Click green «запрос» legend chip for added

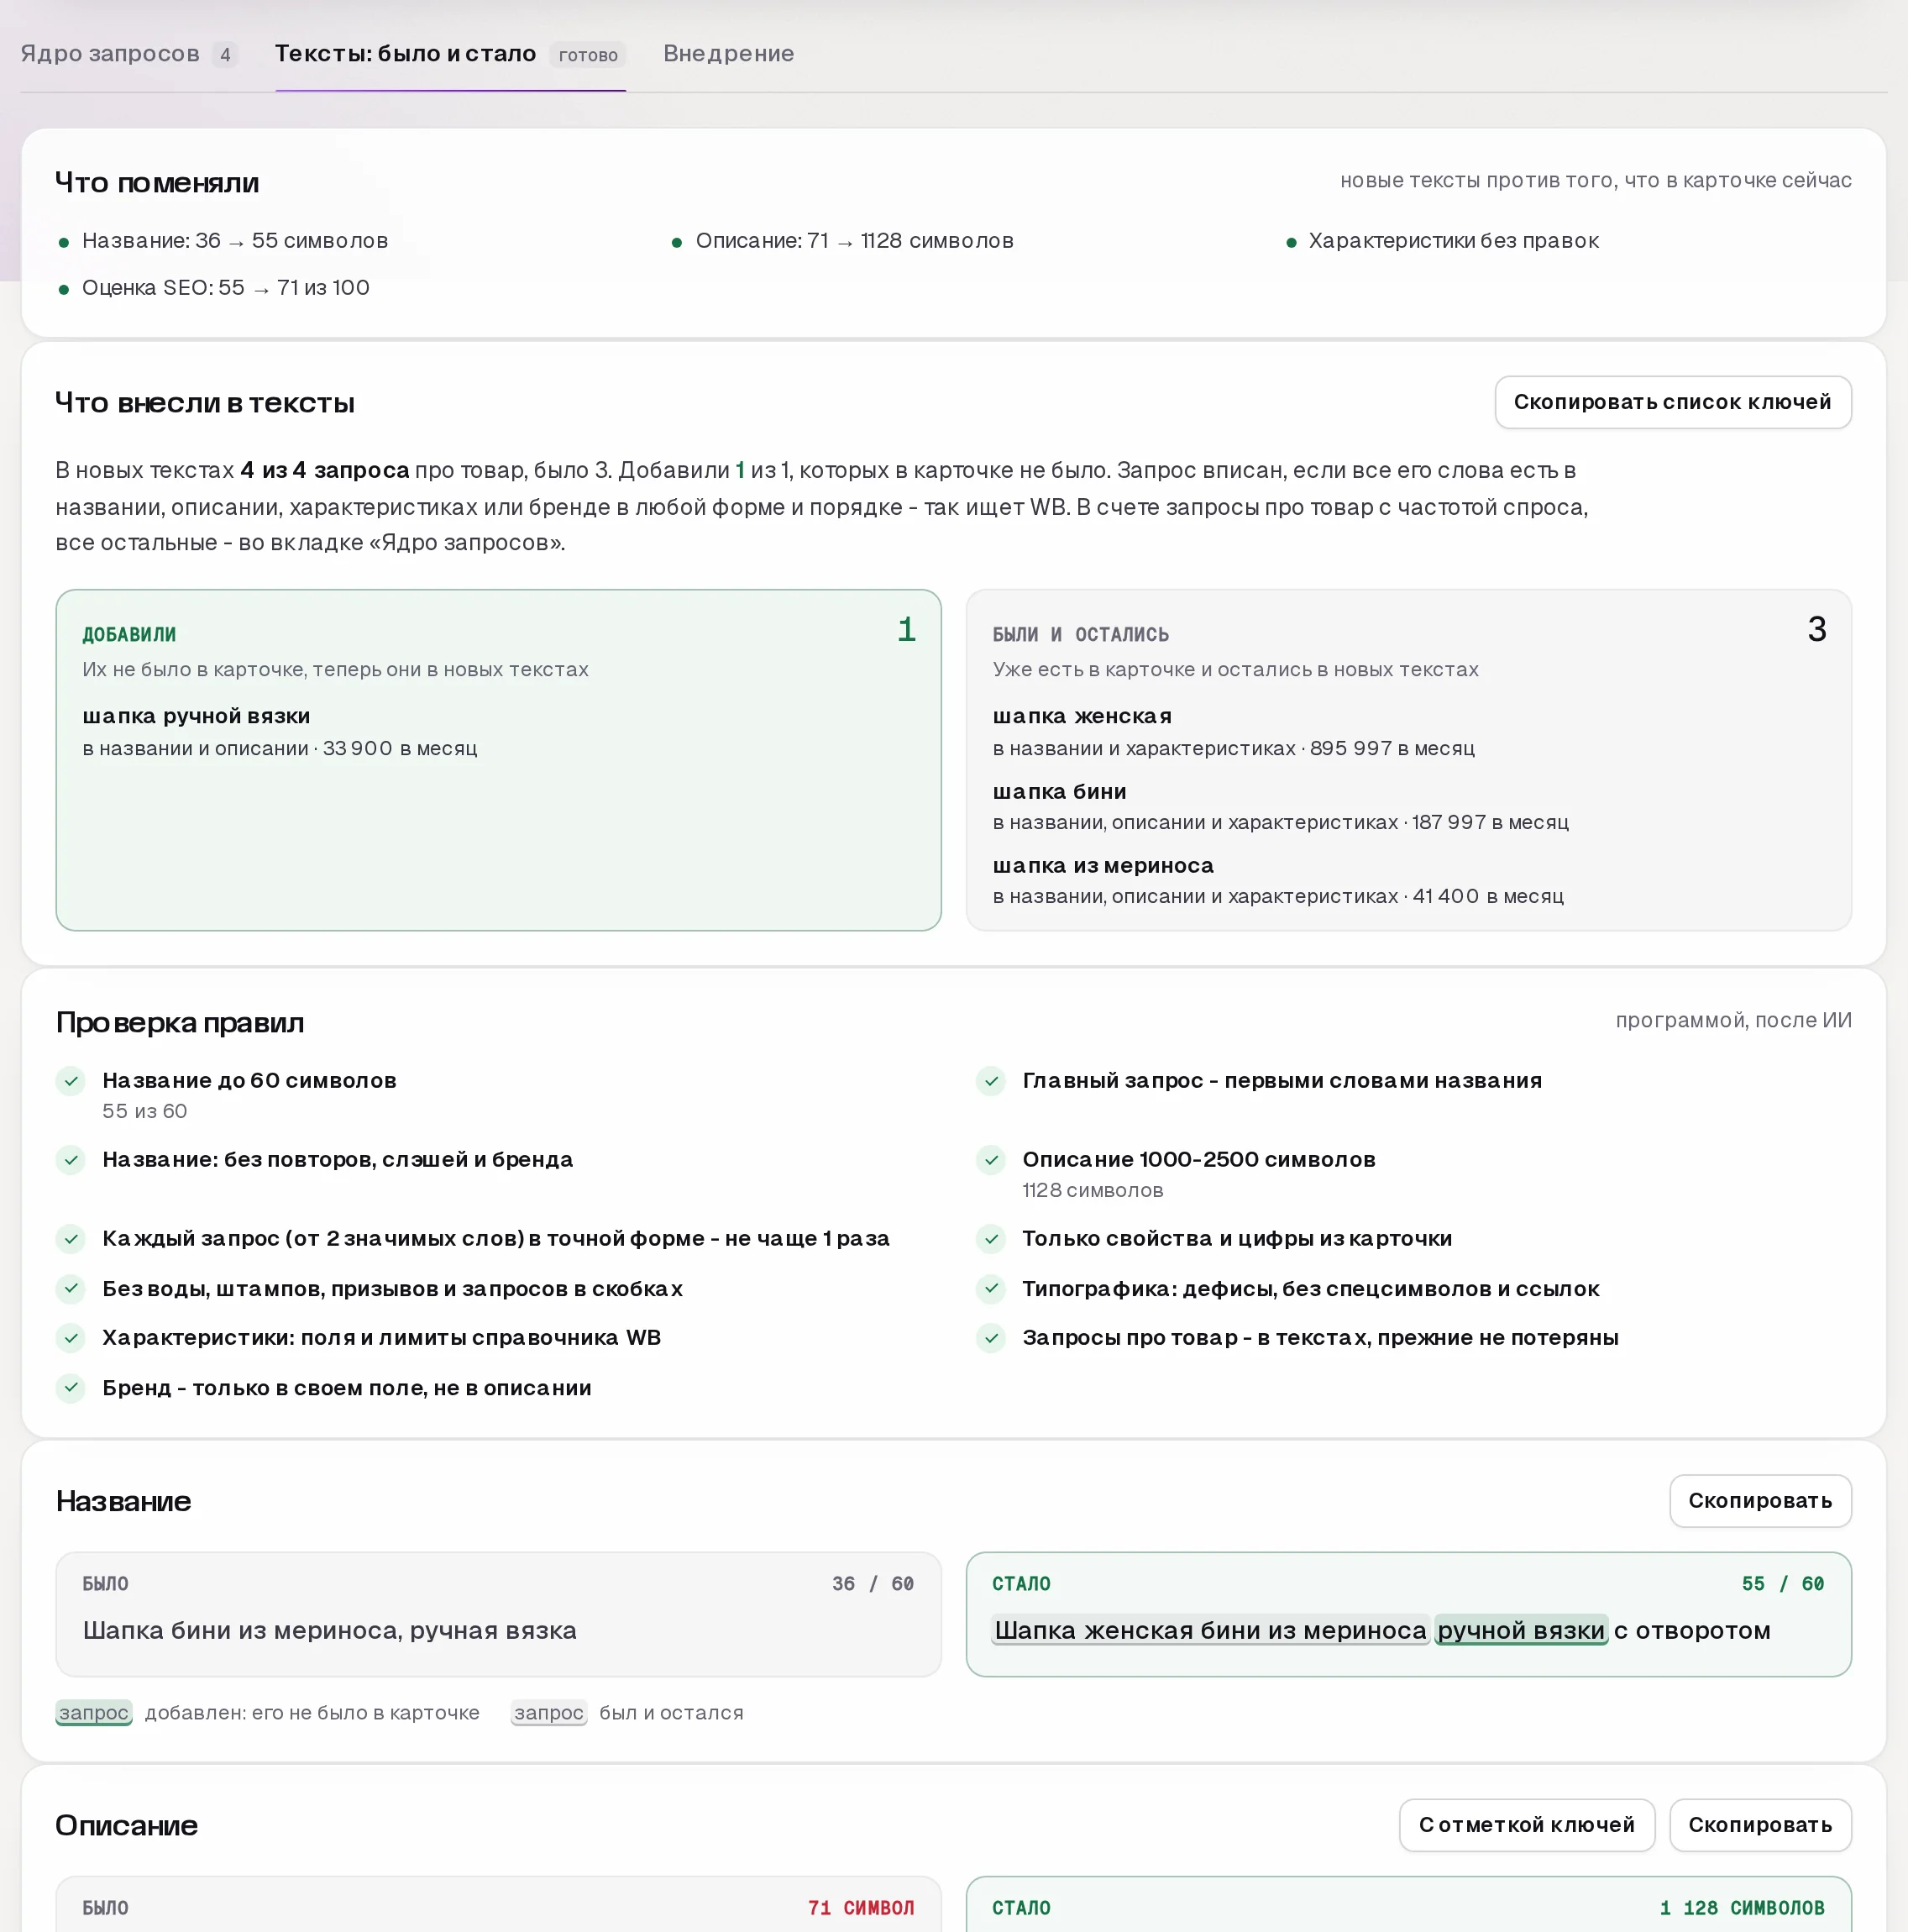[94, 1713]
